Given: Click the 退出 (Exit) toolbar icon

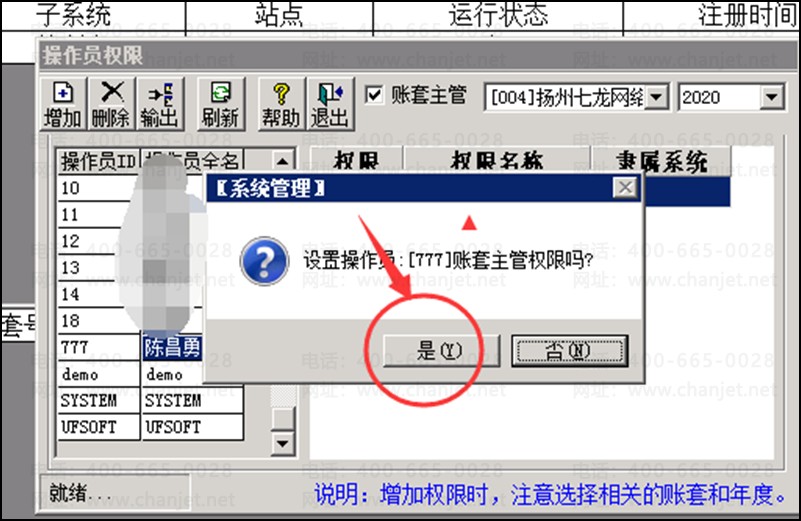Looking at the screenshot, I should click(x=331, y=105).
